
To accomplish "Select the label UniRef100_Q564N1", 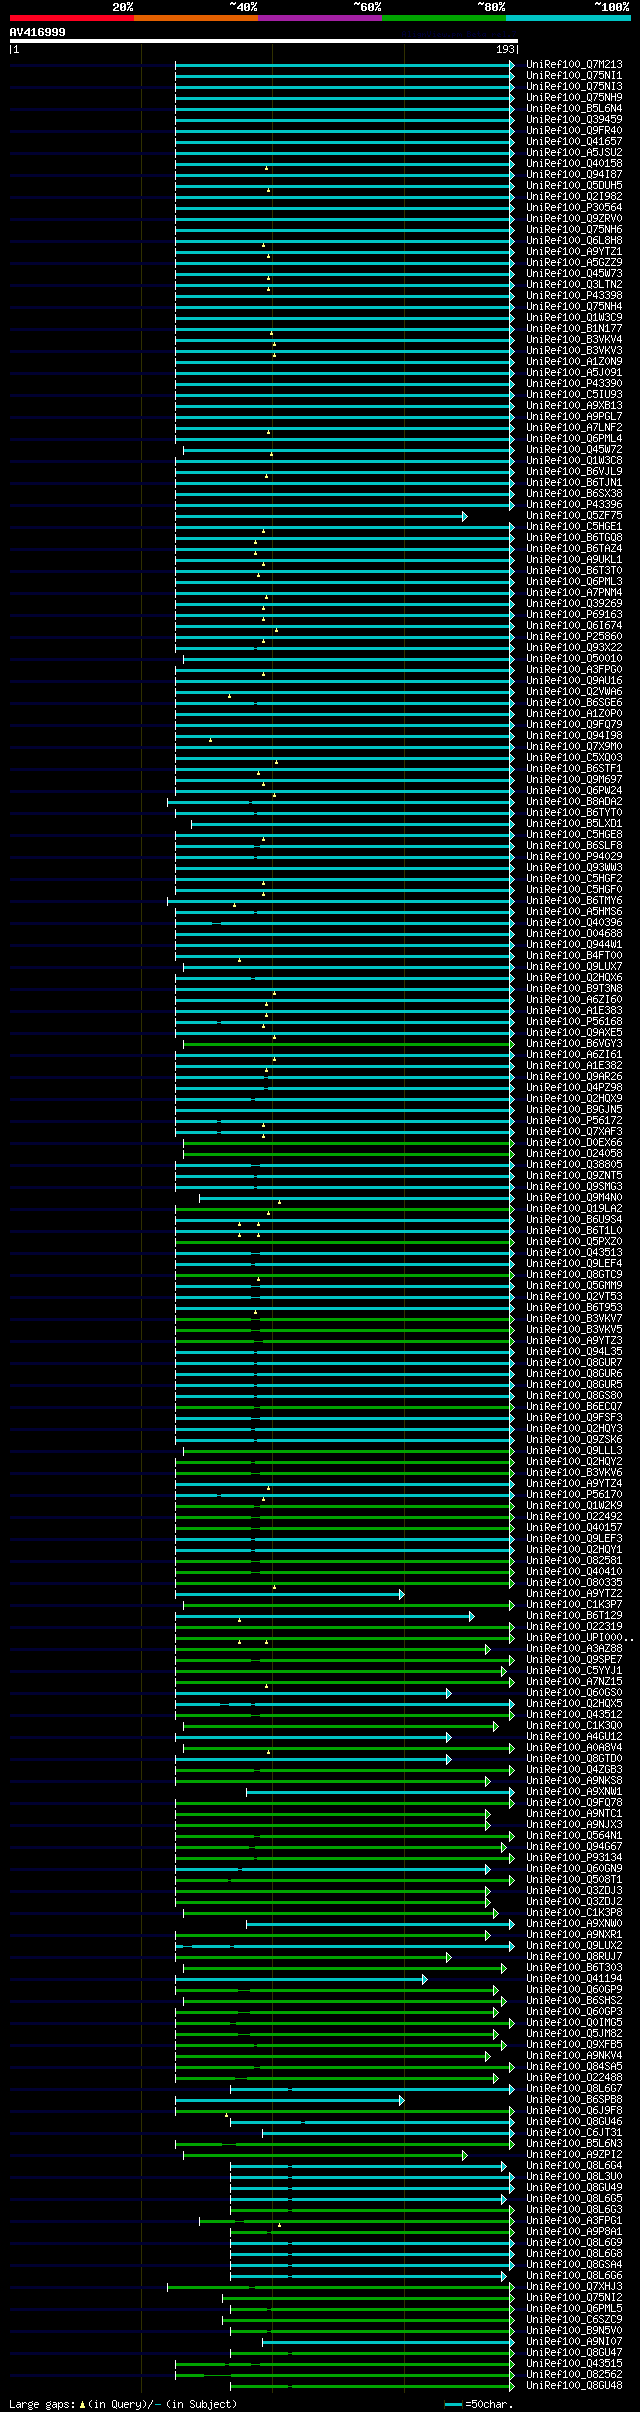I will coord(574,1836).
